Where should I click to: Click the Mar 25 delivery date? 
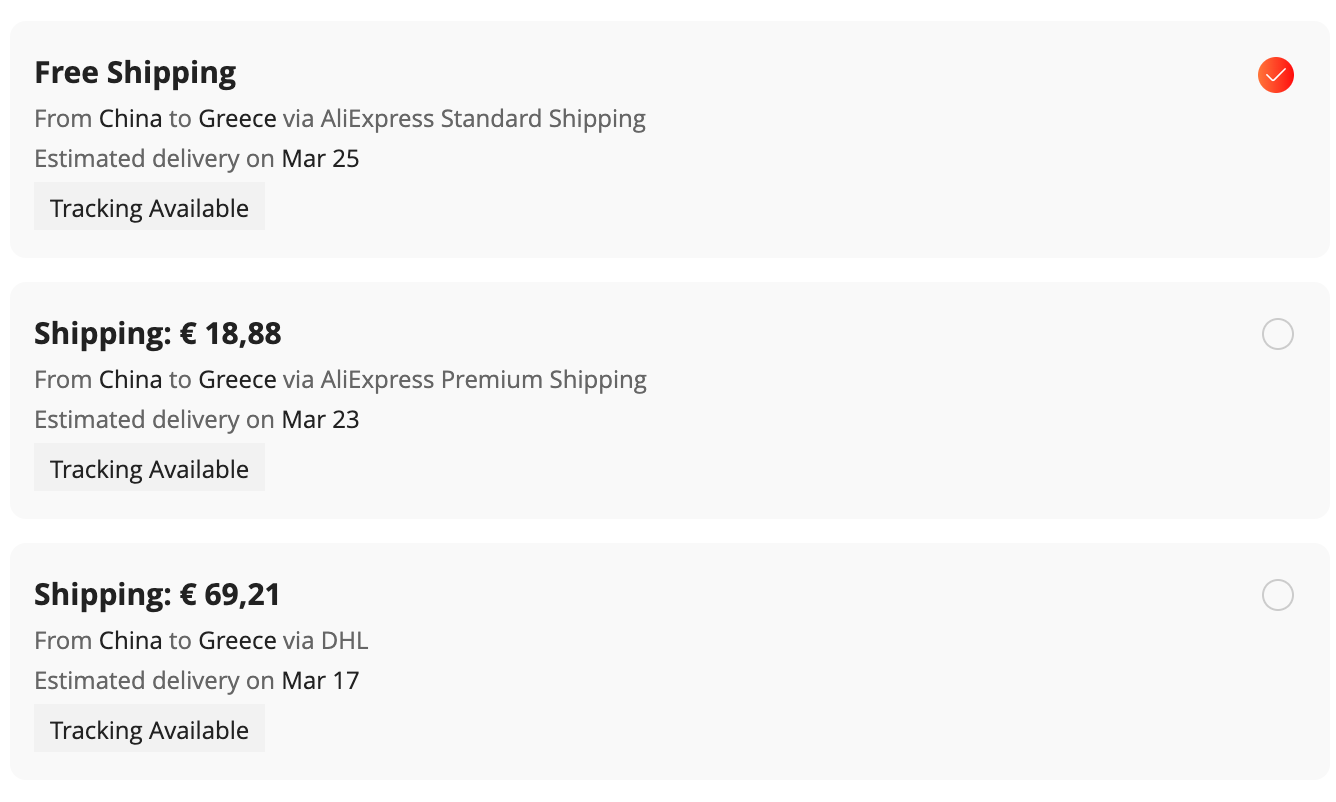[x=320, y=159]
